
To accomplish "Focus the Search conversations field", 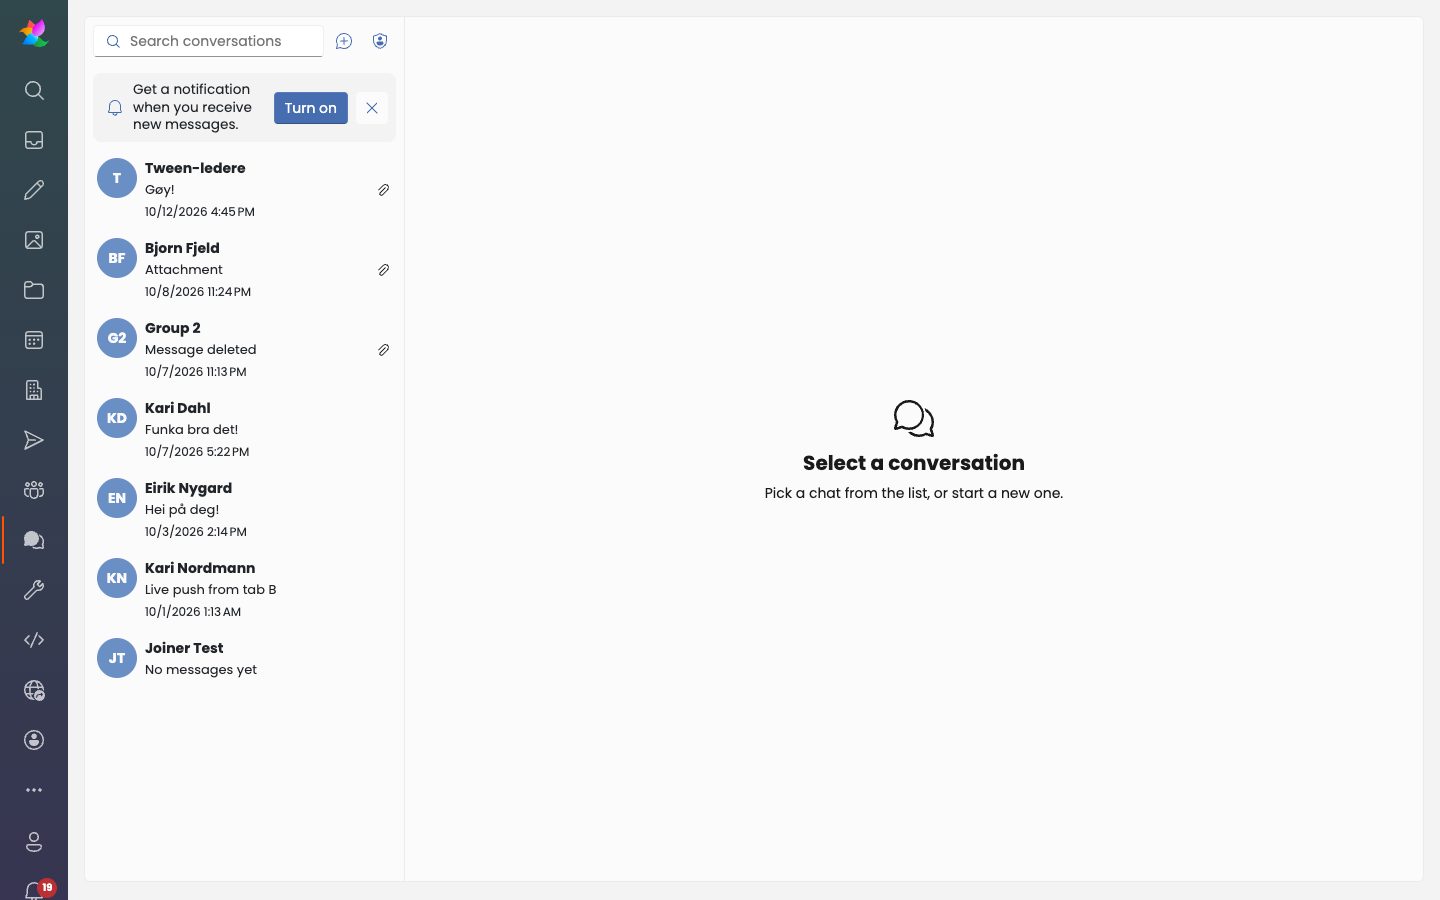I will tap(209, 41).
